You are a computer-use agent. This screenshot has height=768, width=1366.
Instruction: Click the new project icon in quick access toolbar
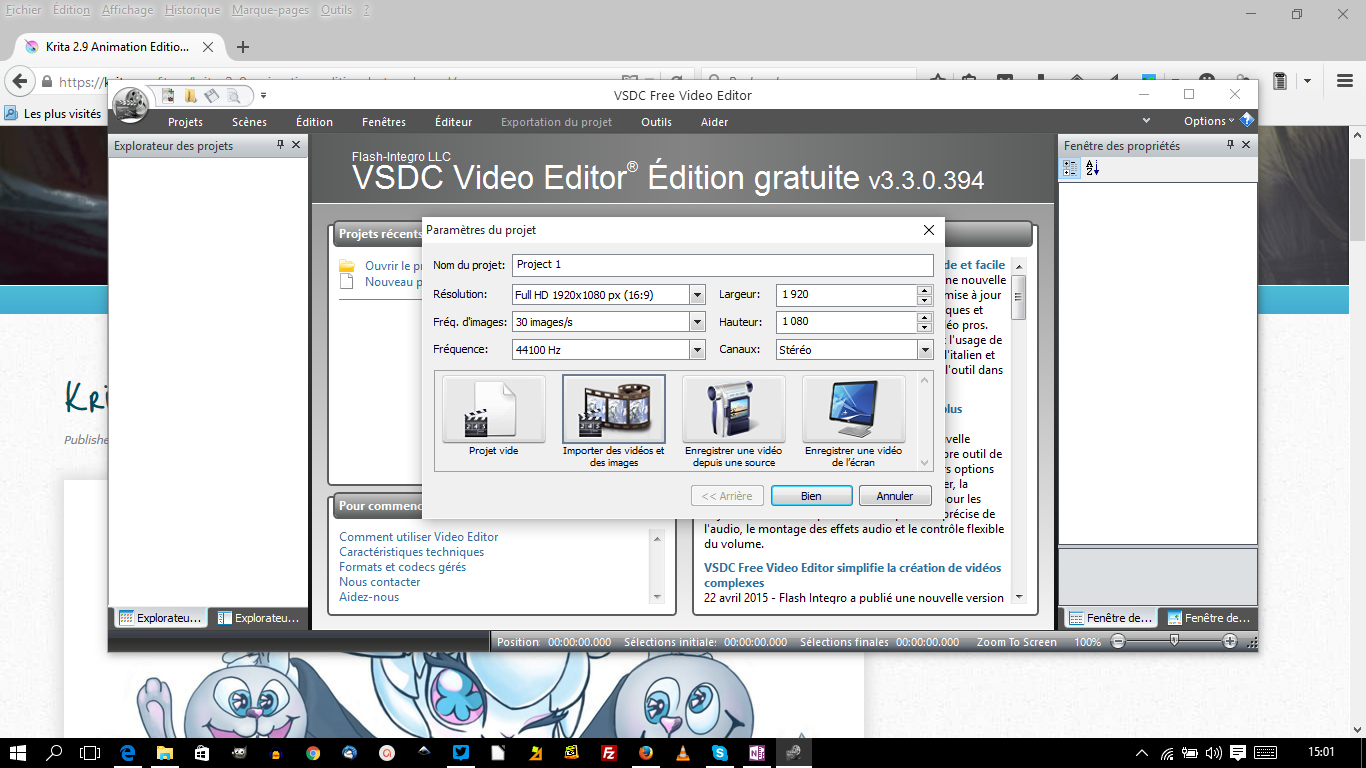pyautogui.click(x=169, y=96)
